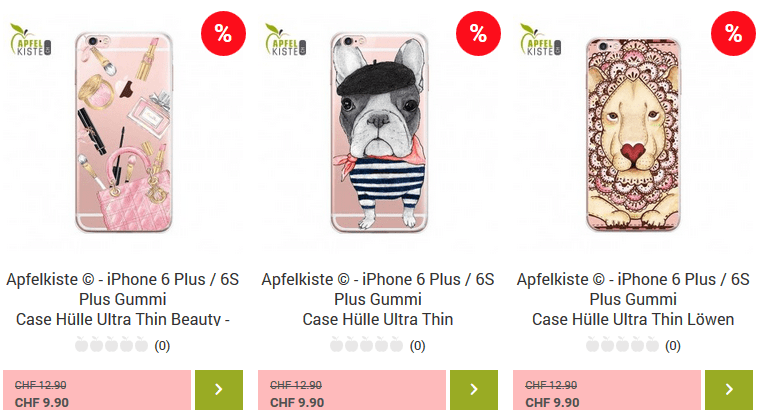View the lion mandala phone case image
The height and width of the screenshot is (418, 761).
pyautogui.click(x=633, y=134)
